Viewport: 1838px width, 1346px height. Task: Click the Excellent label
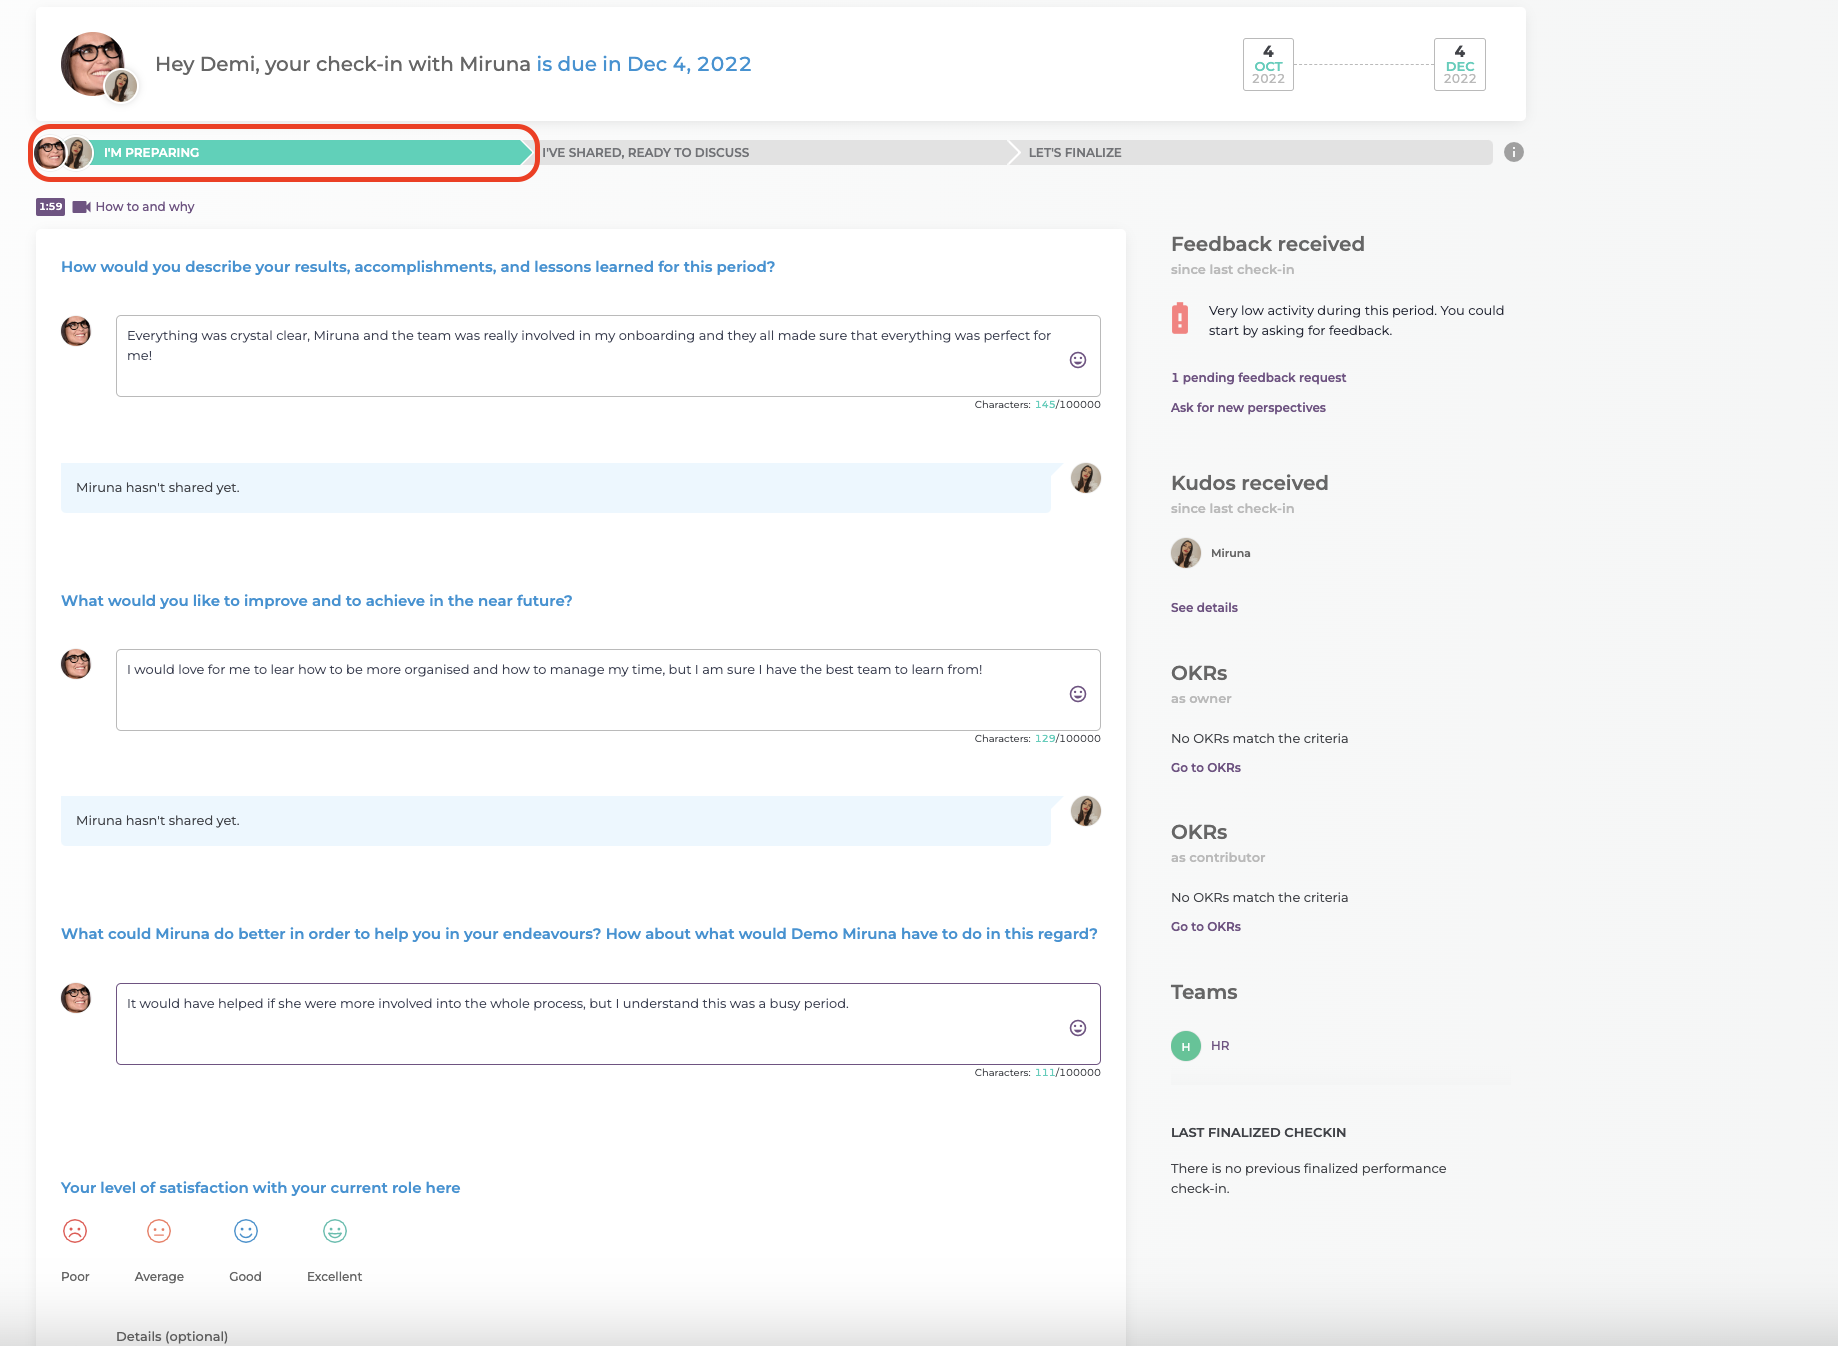pyautogui.click(x=334, y=1277)
